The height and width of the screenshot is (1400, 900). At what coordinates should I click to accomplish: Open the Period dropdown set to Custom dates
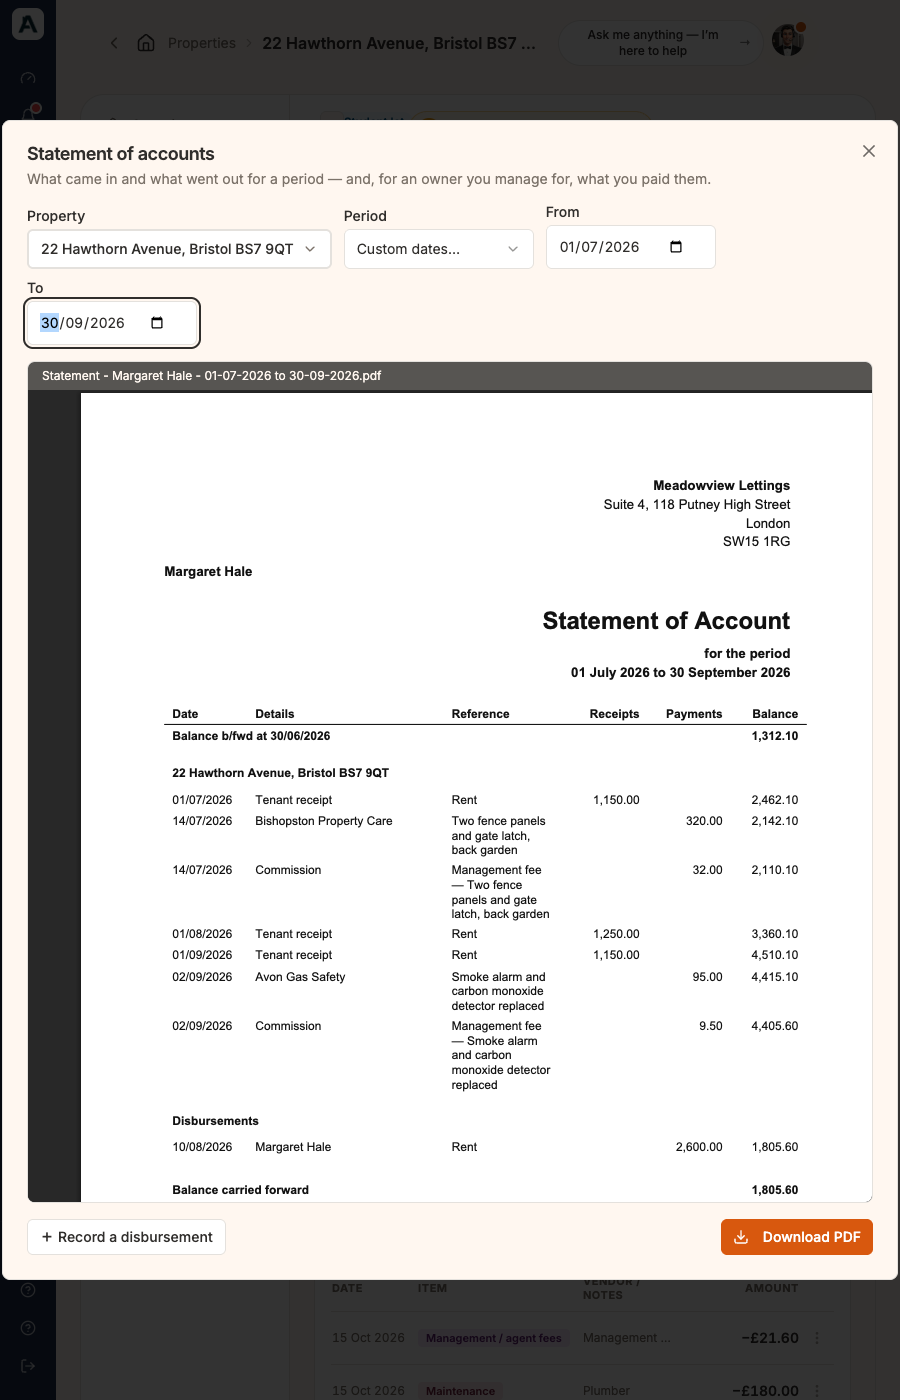pyautogui.click(x=439, y=249)
